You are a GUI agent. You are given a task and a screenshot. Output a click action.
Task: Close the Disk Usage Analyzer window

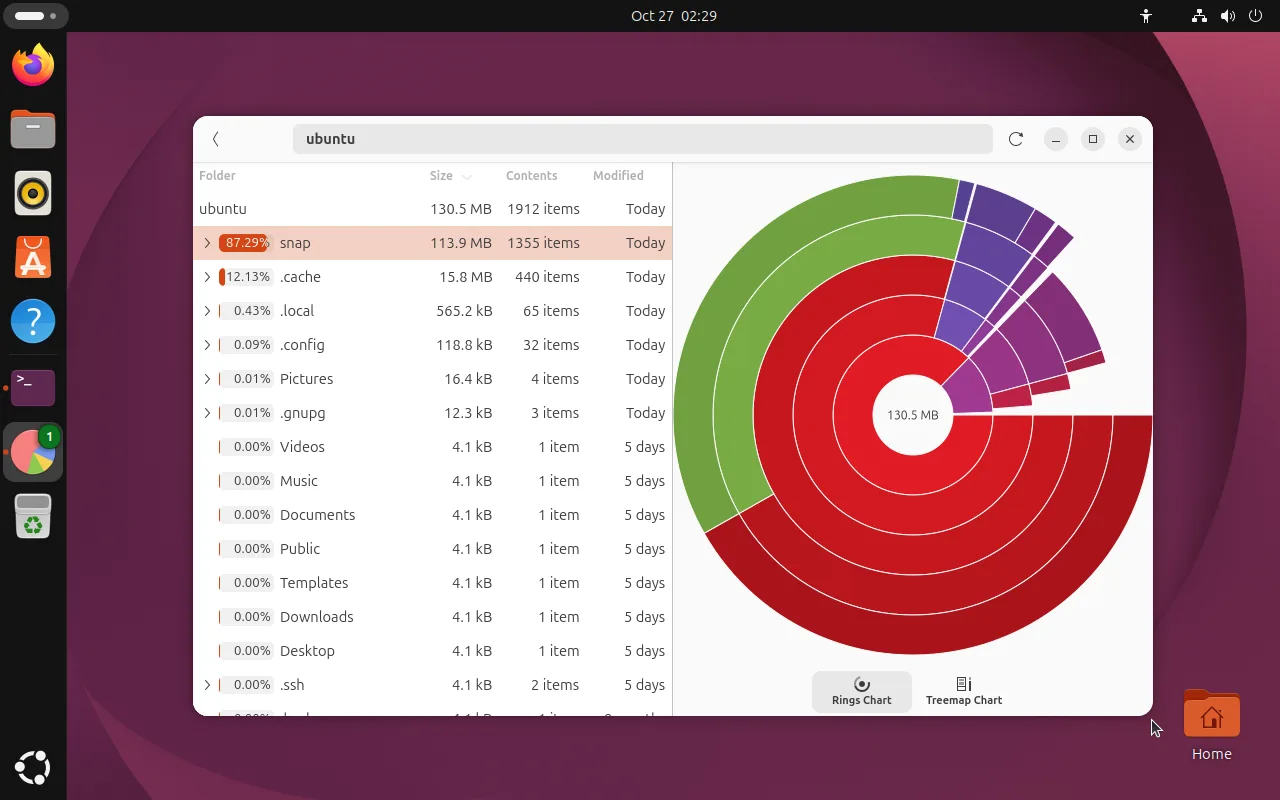(x=1130, y=139)
